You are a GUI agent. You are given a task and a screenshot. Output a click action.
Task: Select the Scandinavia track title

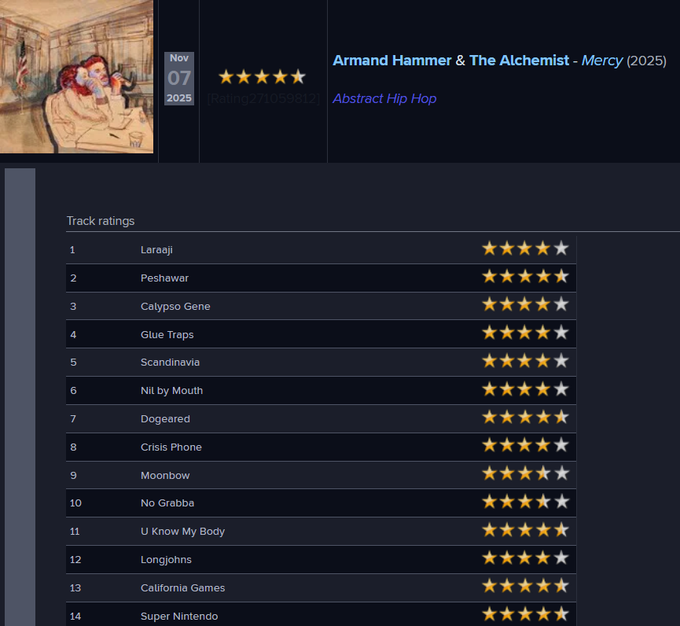pyautogui.click(x=170, y=362)
